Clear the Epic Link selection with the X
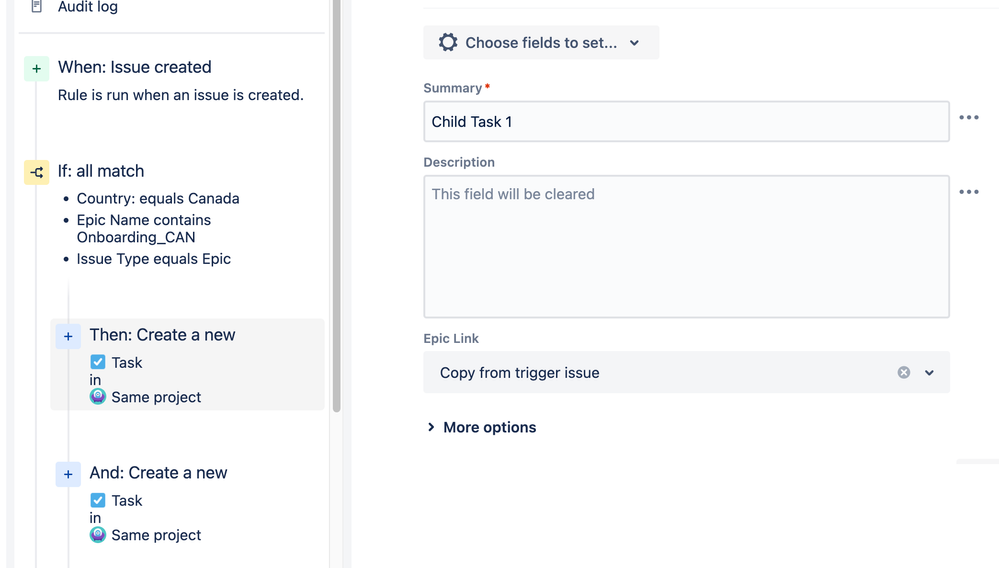999x568 pixels. pos(904,373)
